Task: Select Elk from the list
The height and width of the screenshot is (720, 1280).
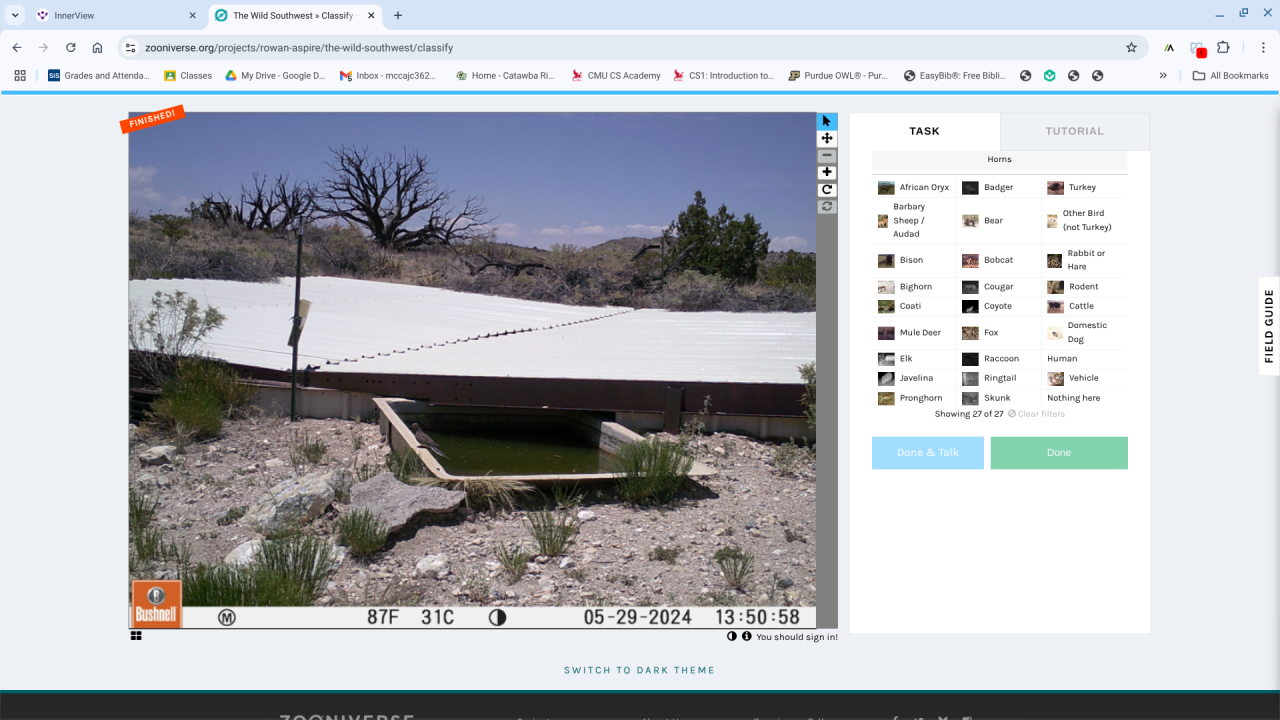Action: [x=914, y=359]
